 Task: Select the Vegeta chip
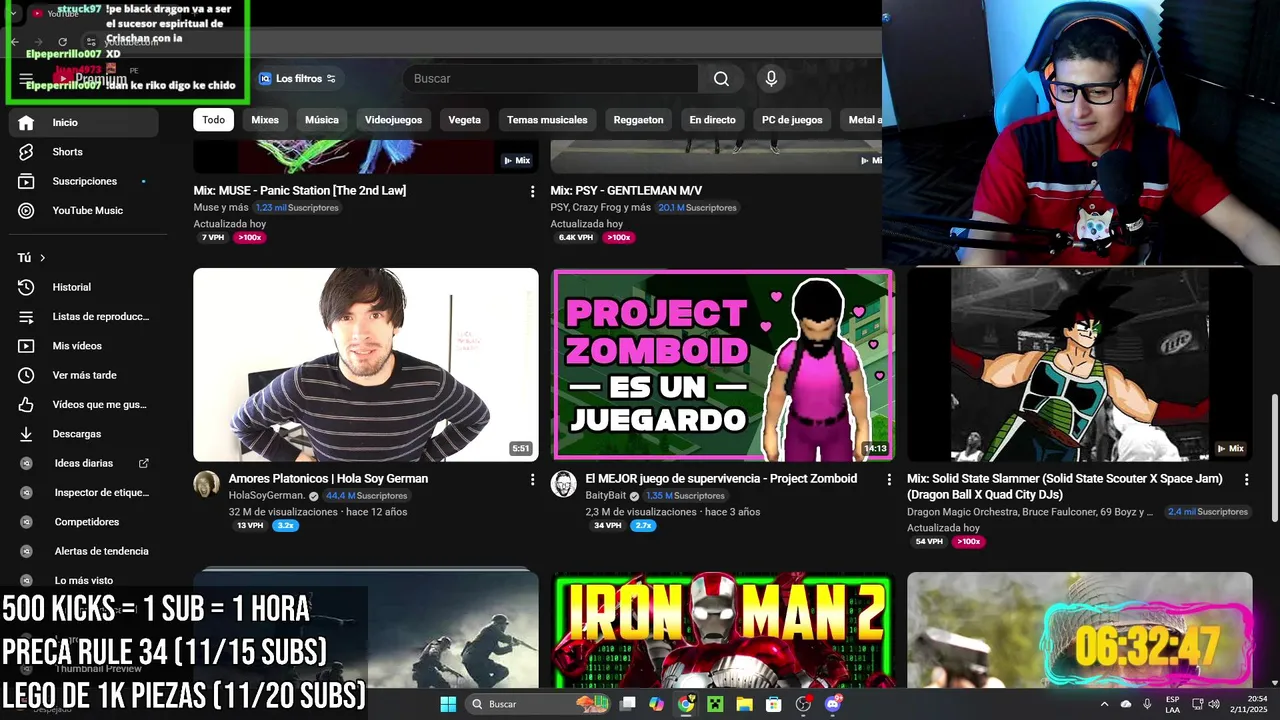[464, 120]
